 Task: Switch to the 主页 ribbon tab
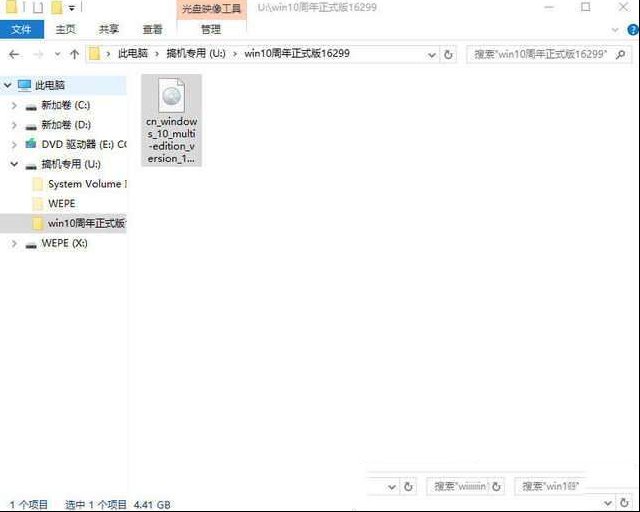[65, 29]
